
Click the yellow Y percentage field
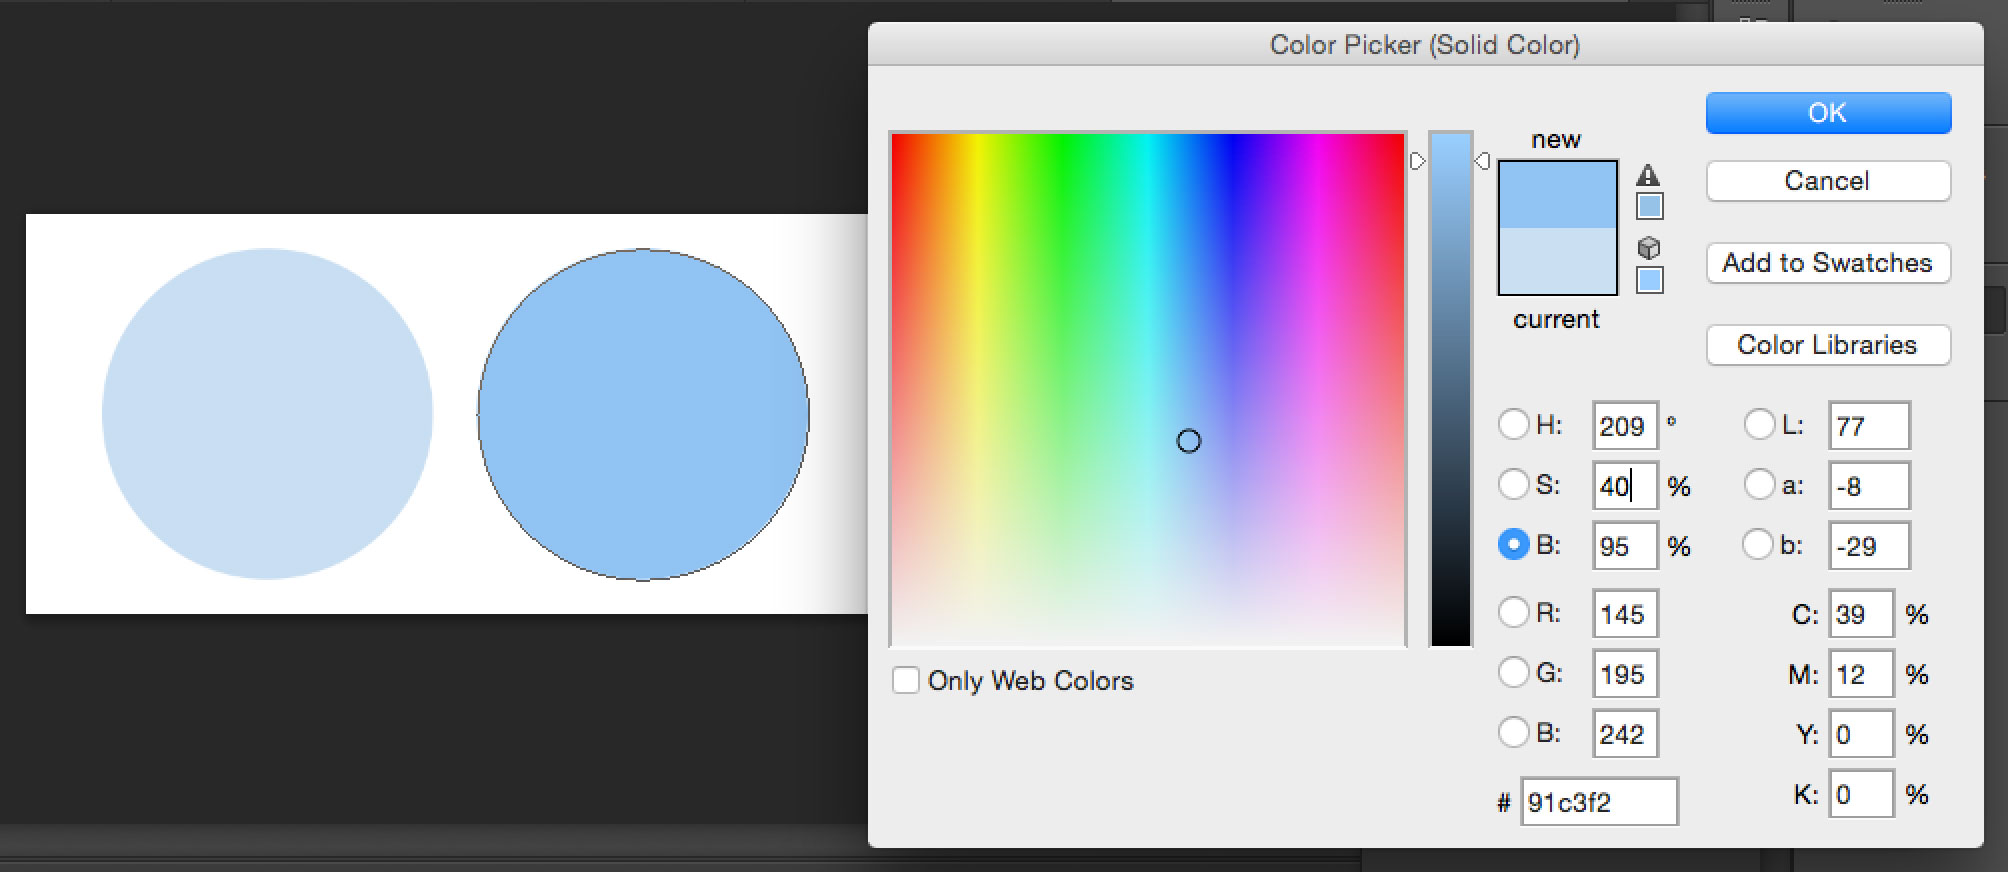(1861, 734)
